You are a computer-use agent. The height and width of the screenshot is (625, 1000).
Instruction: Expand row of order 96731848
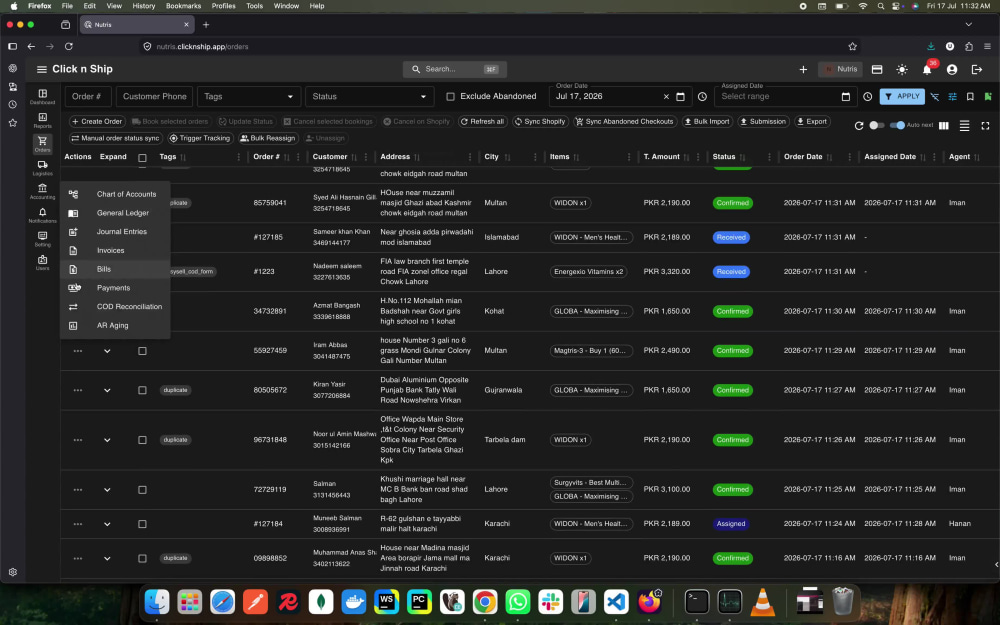pos(107,440)
